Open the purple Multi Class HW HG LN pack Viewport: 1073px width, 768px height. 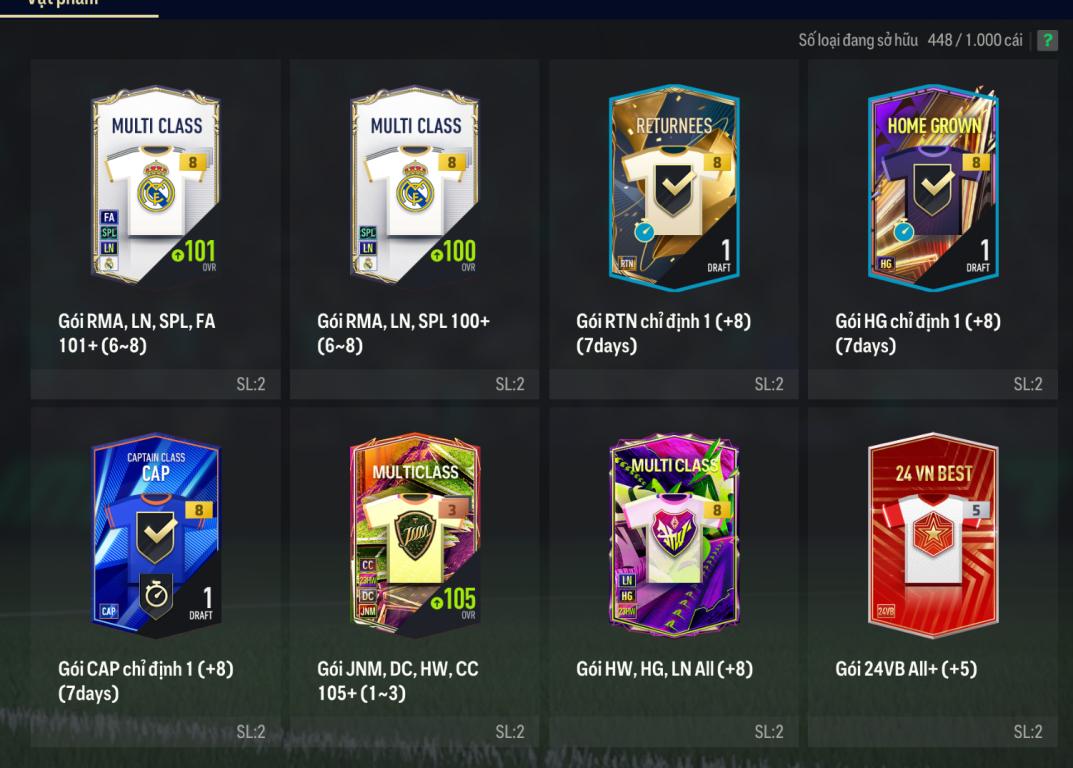coord(674,533)
